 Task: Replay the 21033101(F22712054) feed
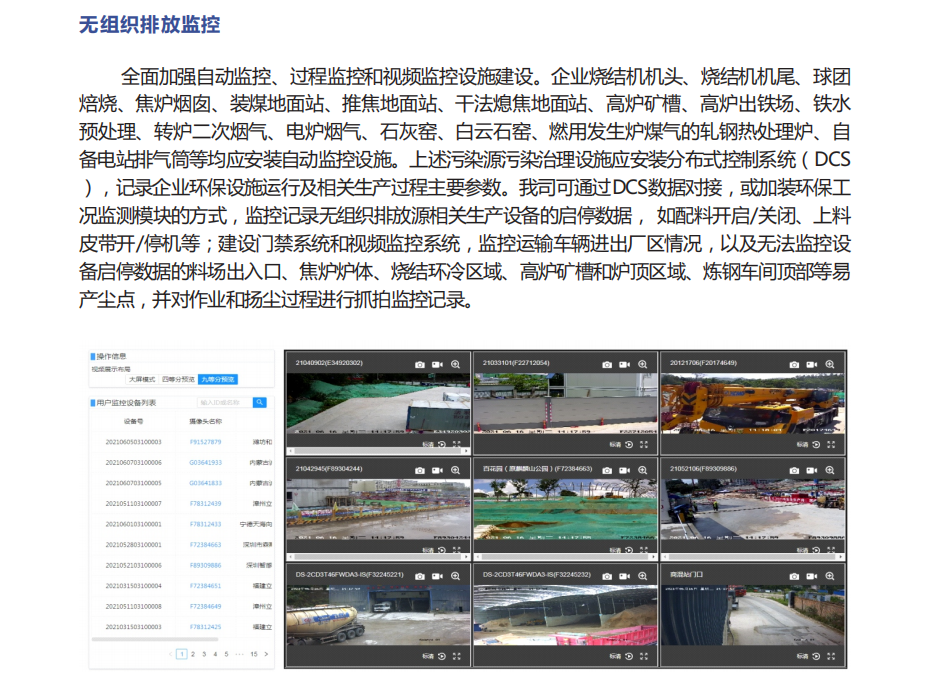click(x=629, y=444)
